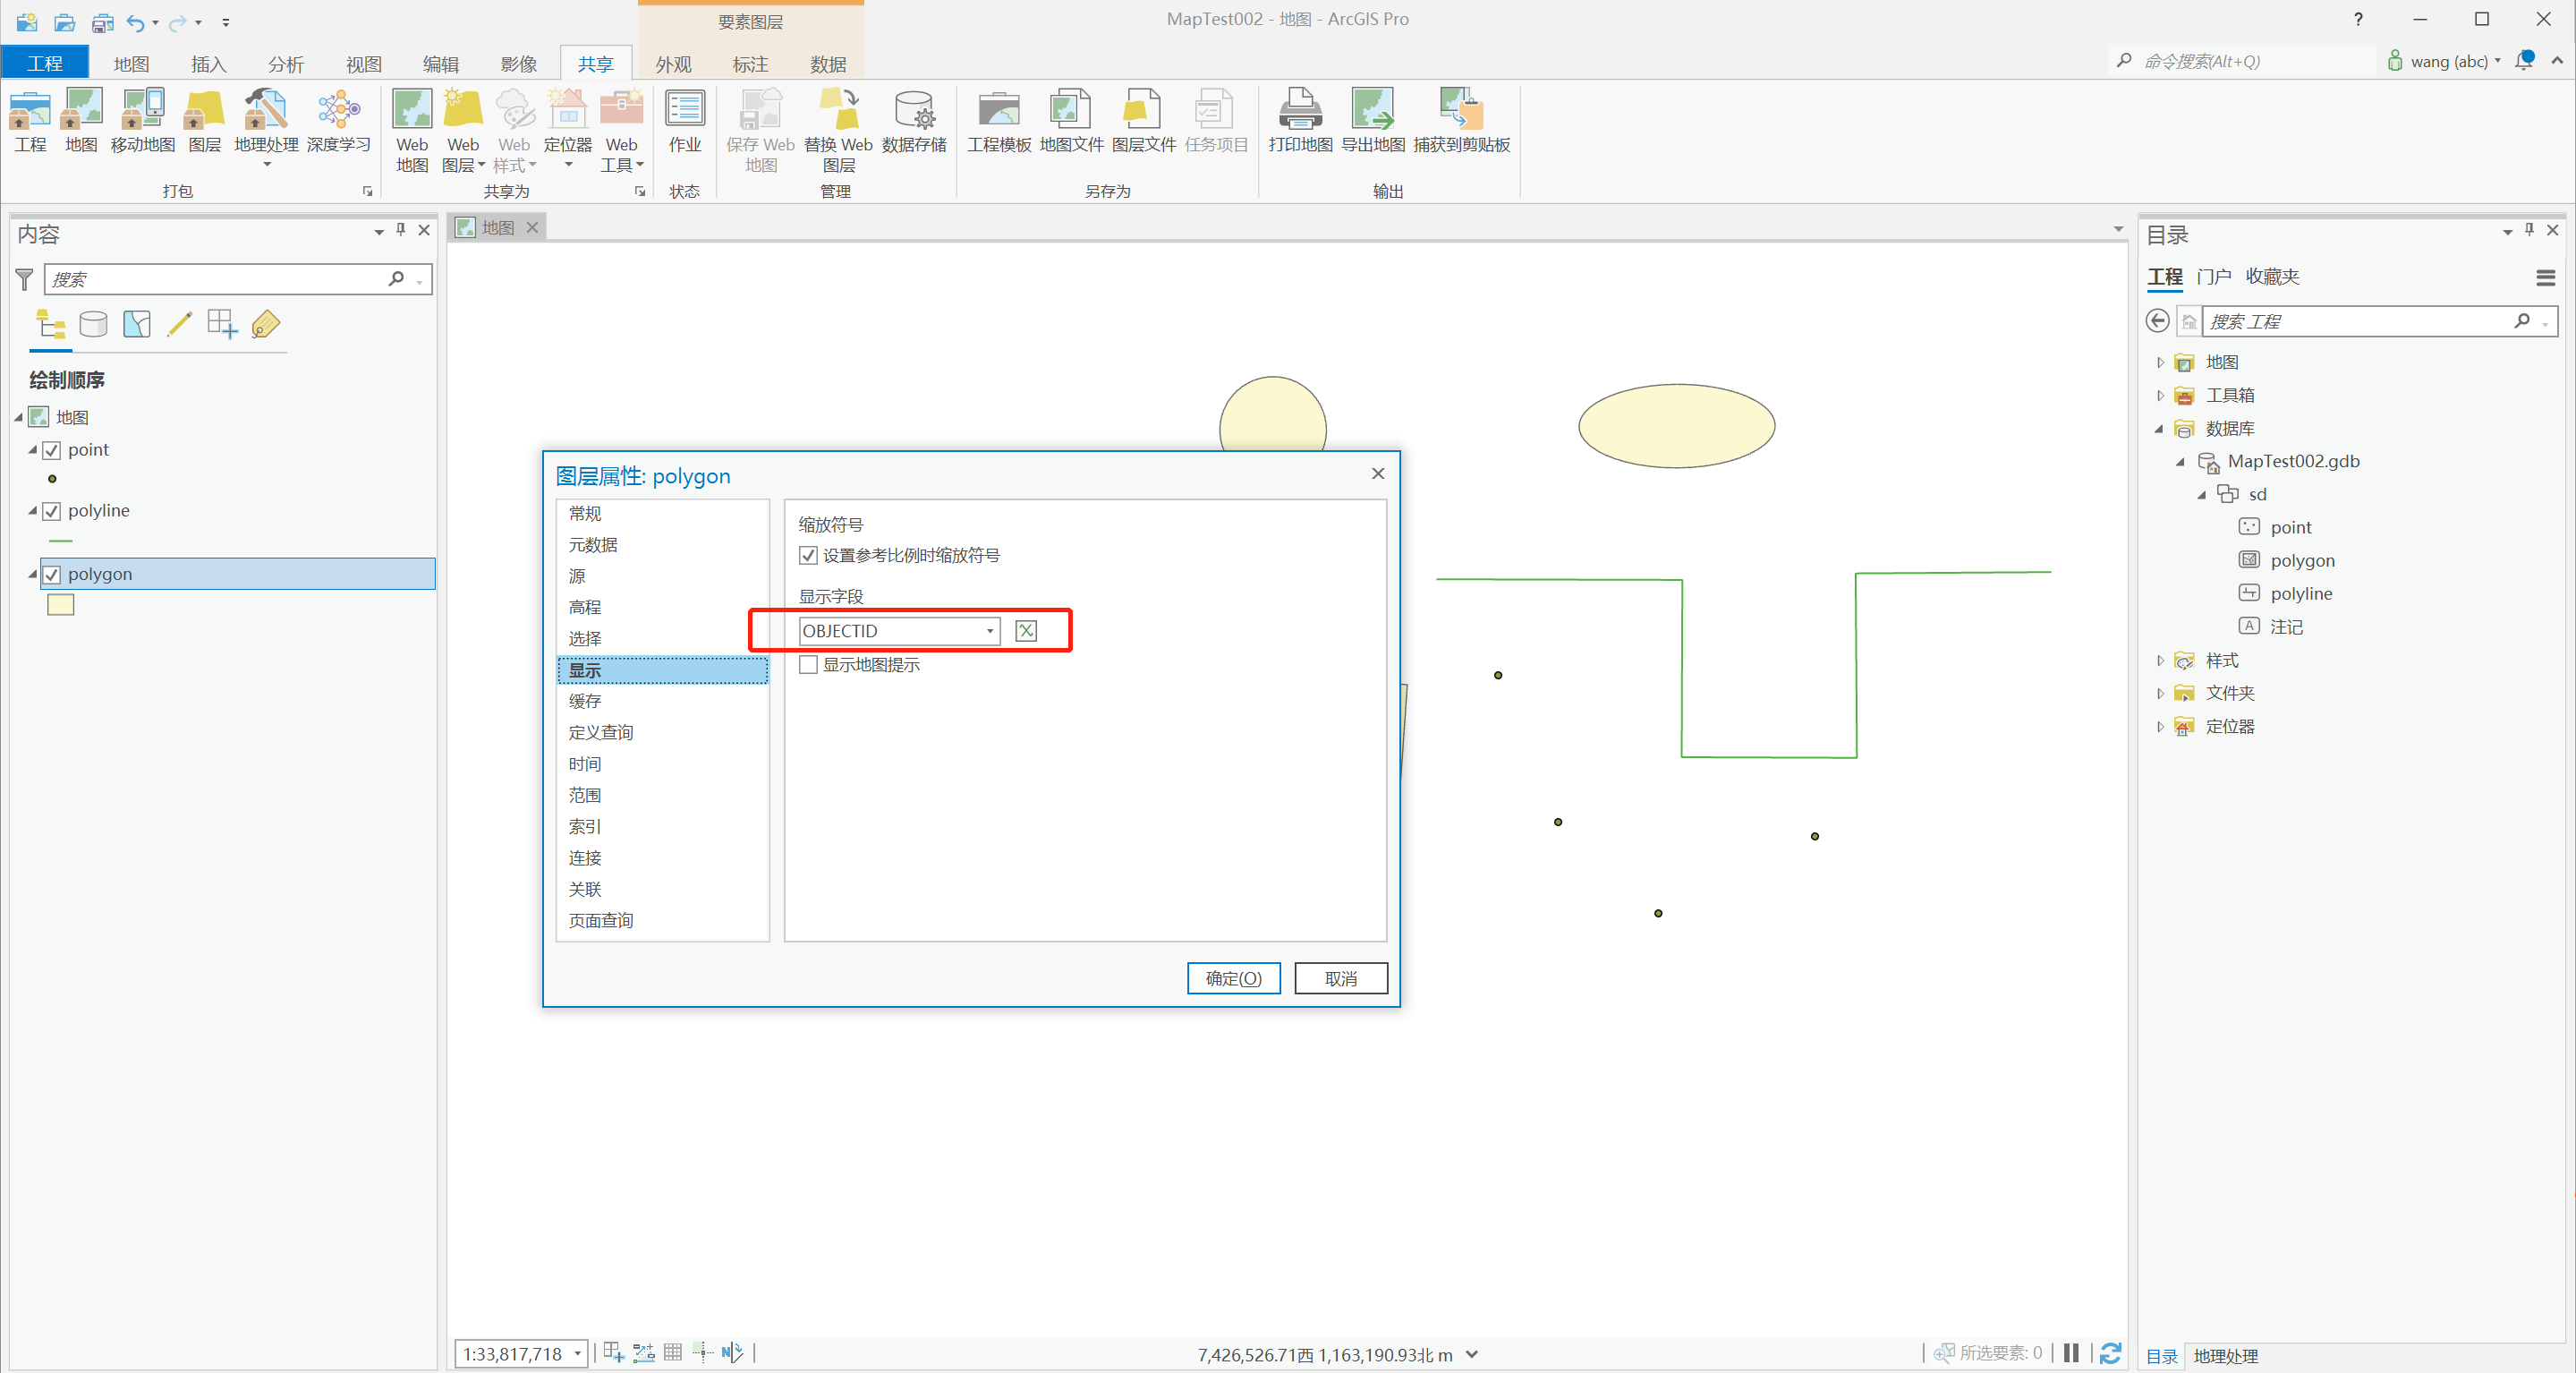Viewport: 2576px width, 1373px height.
Task: Click the polygon layer yellow symbol swatch
Action: tap(60, 605)
